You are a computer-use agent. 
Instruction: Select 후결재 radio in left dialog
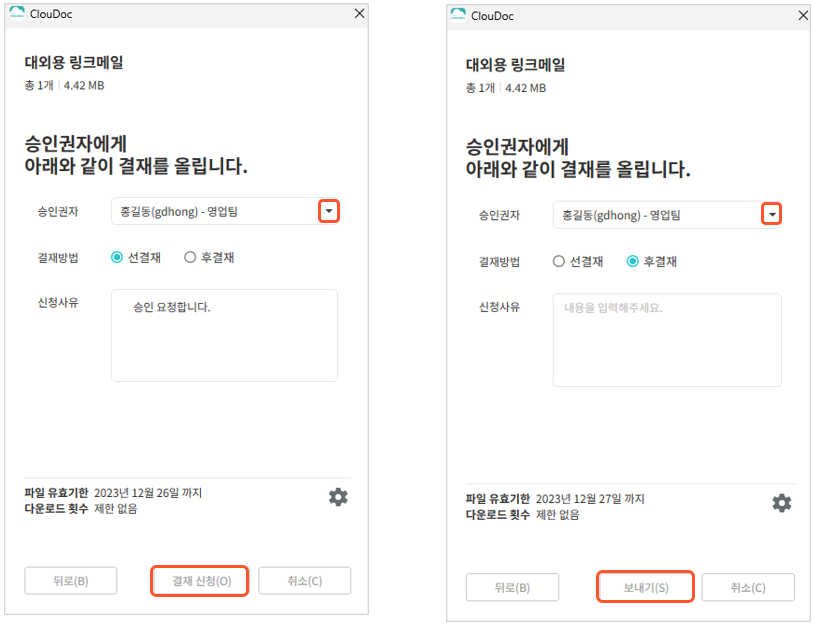tap(190, 257)
